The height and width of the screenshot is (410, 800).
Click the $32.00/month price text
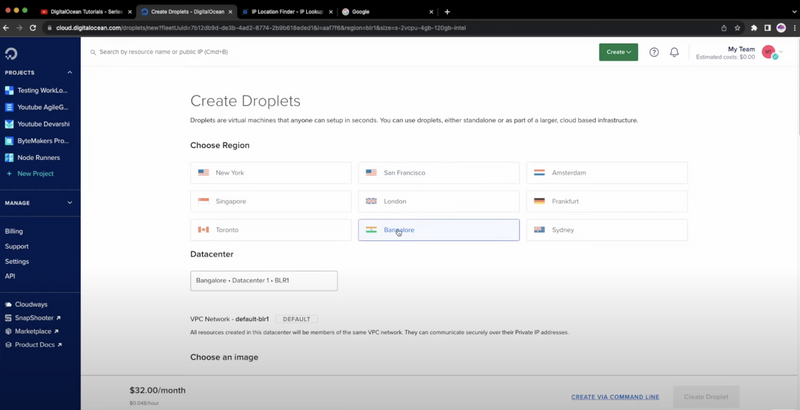click(x=158, y=391)
